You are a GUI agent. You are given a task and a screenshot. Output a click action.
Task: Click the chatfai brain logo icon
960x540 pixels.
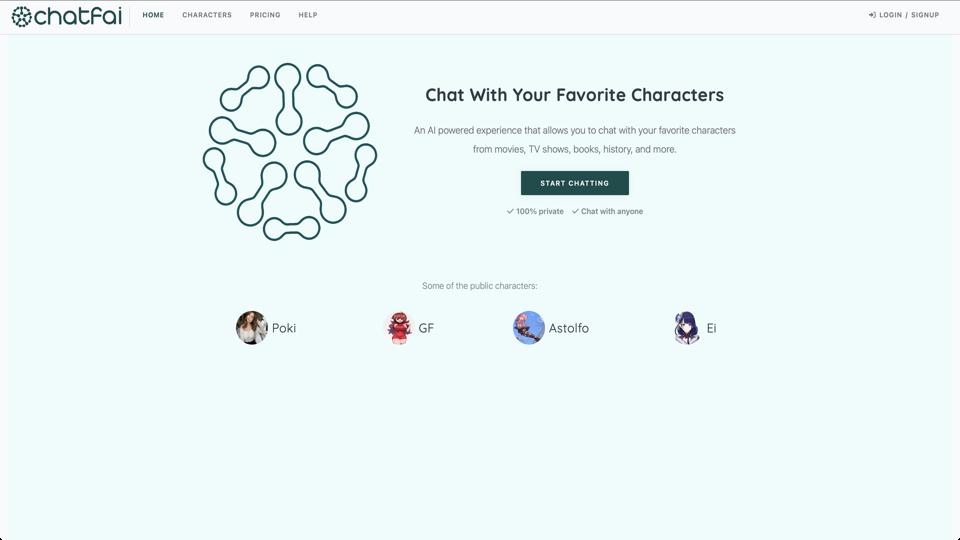point(21,16)
